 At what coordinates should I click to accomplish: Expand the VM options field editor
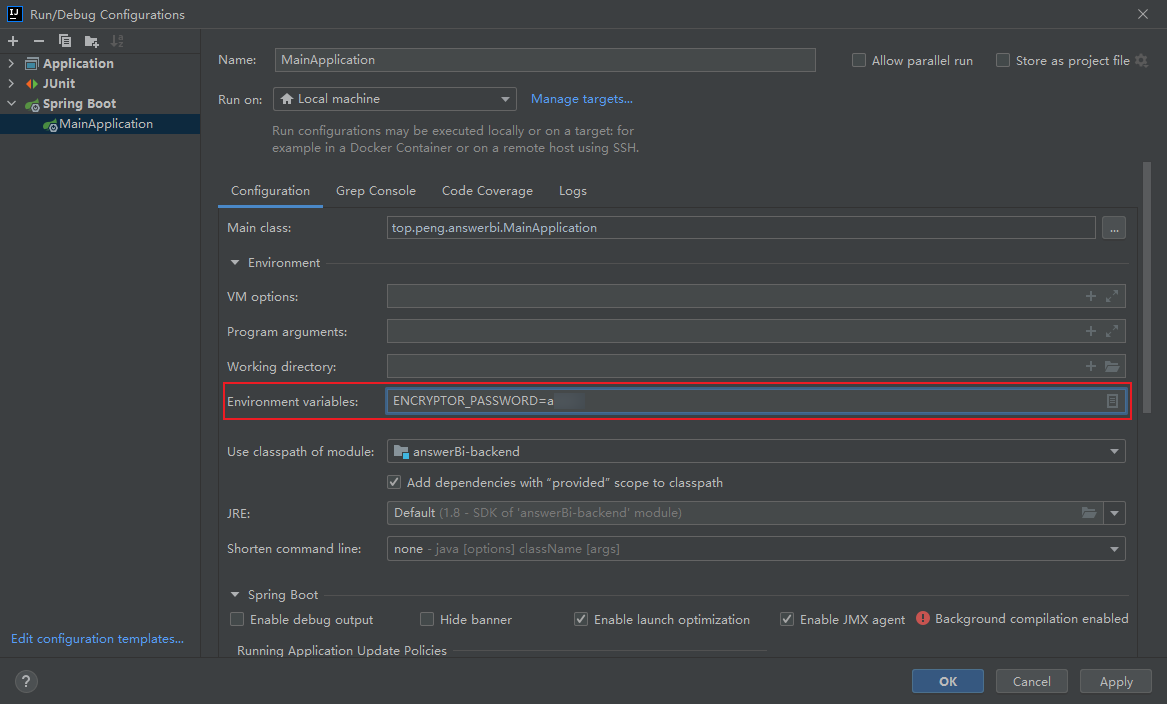[1113, 297]
